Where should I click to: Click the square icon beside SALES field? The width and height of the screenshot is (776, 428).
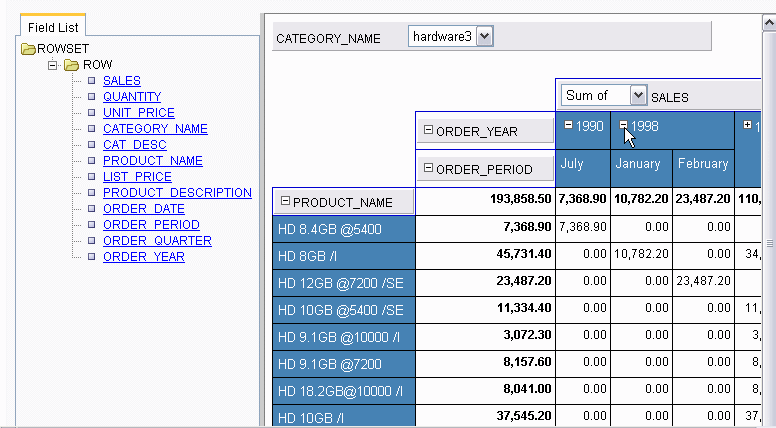[91, 81]
